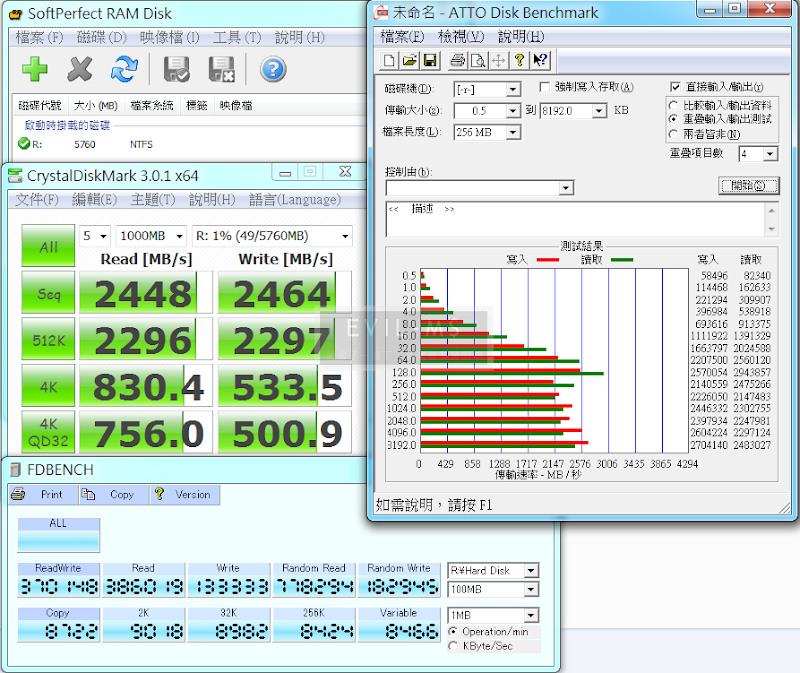Open FDBENCH R:¥Hard Disk drive dropdown
This screenshot has width=800, height=673.
pyautogui.click(x=531, y=570)
